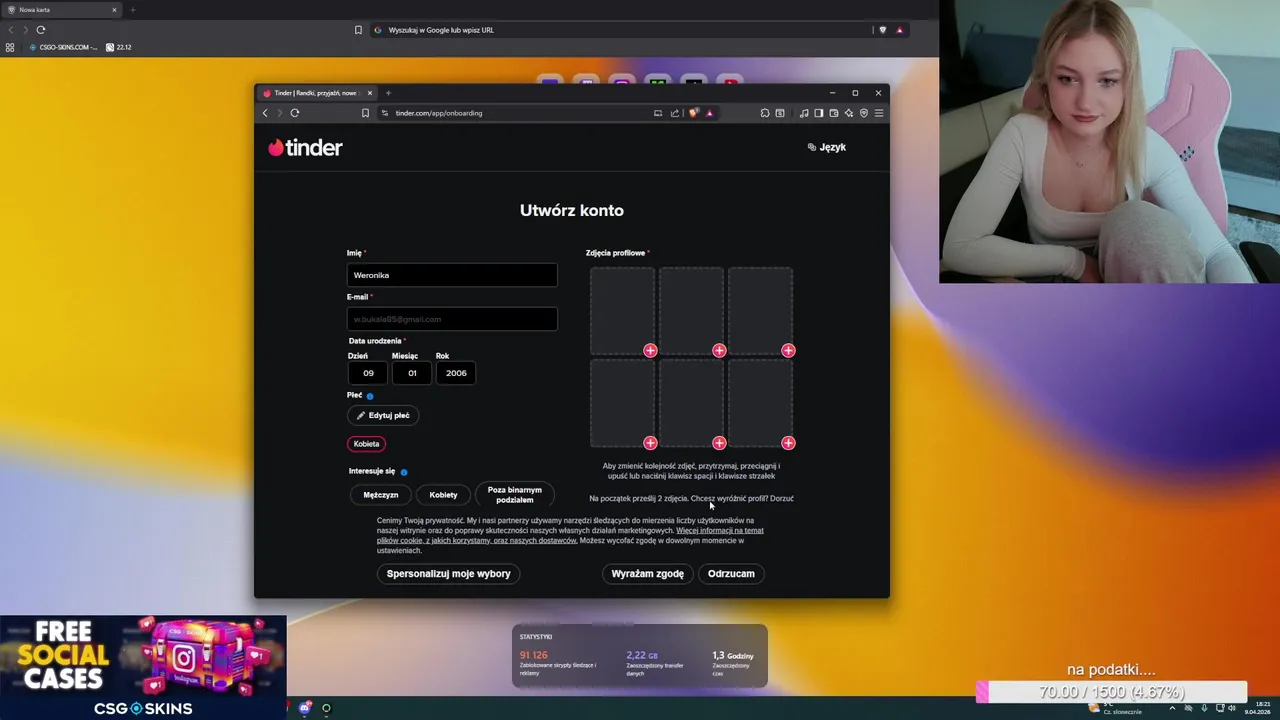Add a photo to the bottom-middle profile slot
Viewport: 1280px width, 720px height.
(x=719, y=443)
